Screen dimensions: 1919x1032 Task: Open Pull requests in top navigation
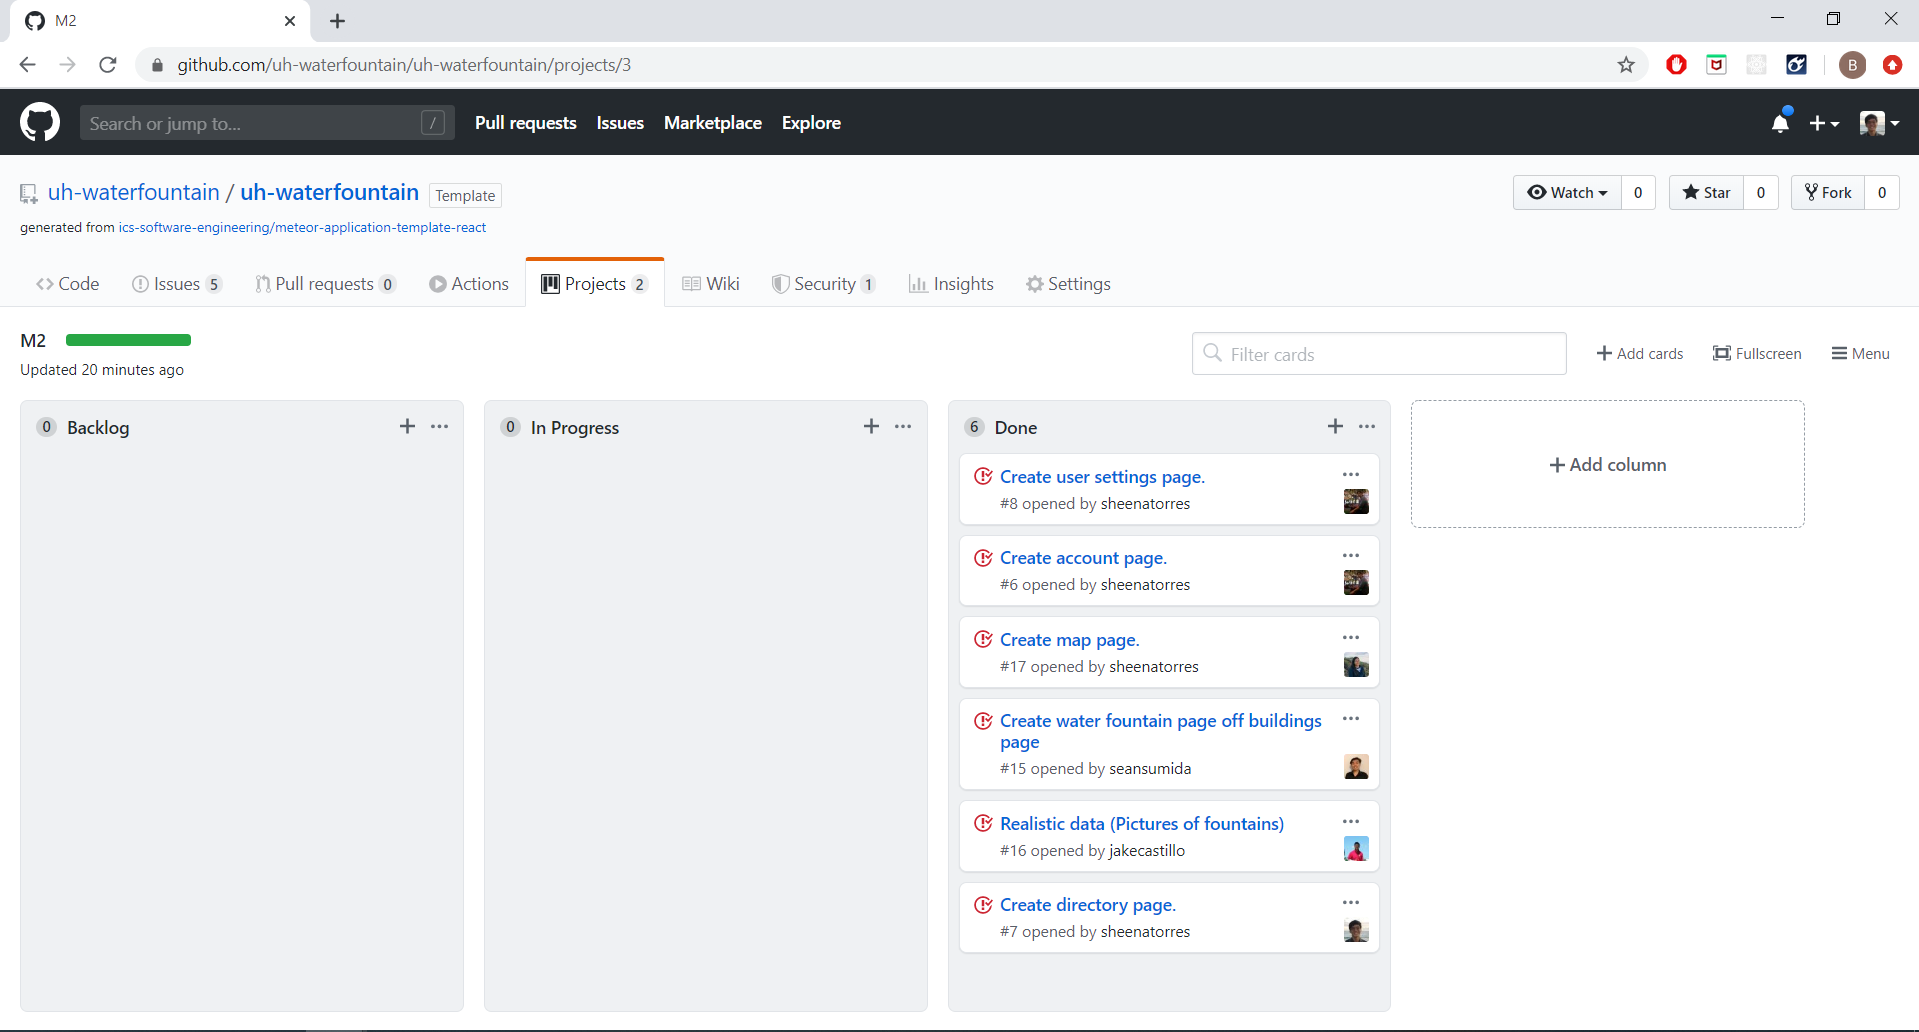[x=526, y=123]
